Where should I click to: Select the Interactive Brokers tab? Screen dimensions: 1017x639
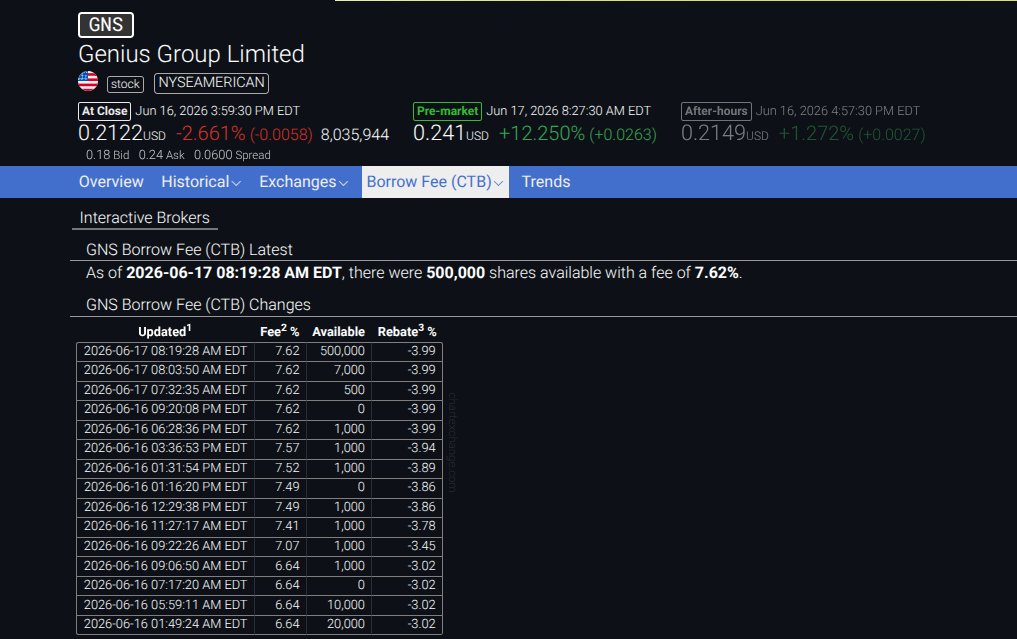pyautogui.click(x=145, y=217)
